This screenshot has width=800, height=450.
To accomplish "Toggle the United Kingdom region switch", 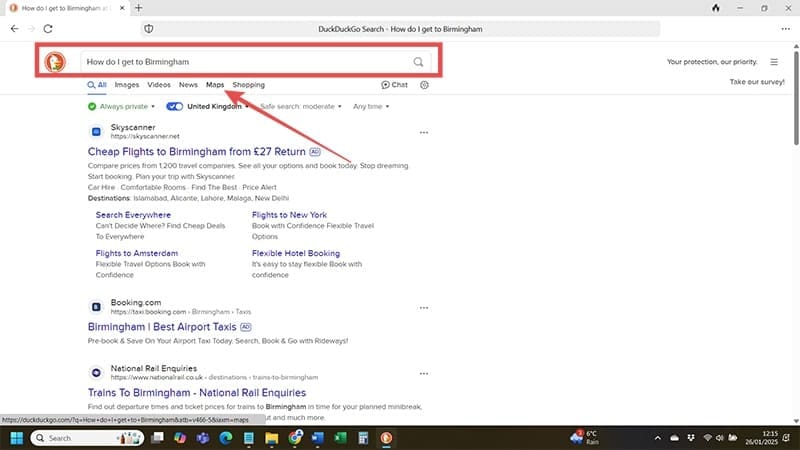I will pyautogui.click(x=175, y=106).
